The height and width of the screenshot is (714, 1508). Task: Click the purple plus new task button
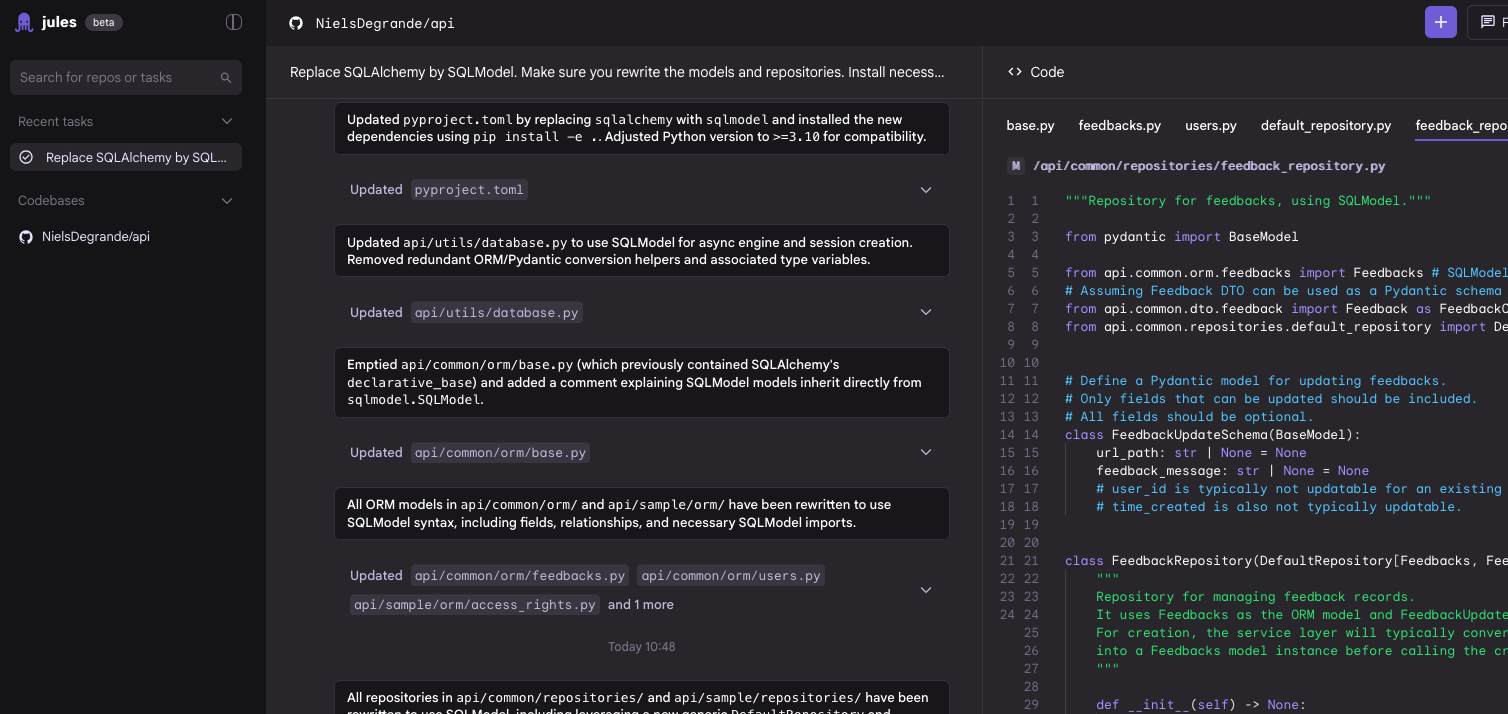click(x=1441, y=22)
